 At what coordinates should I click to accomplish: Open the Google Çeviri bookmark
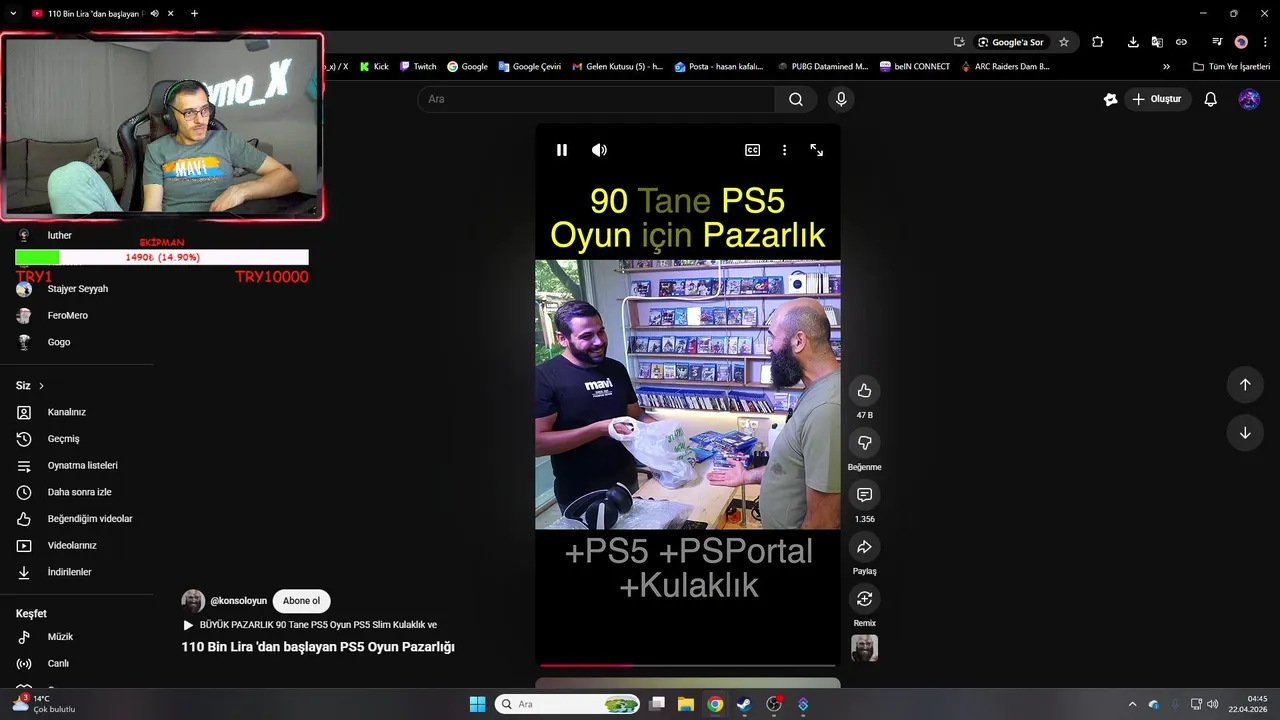[x=529, y=67]
